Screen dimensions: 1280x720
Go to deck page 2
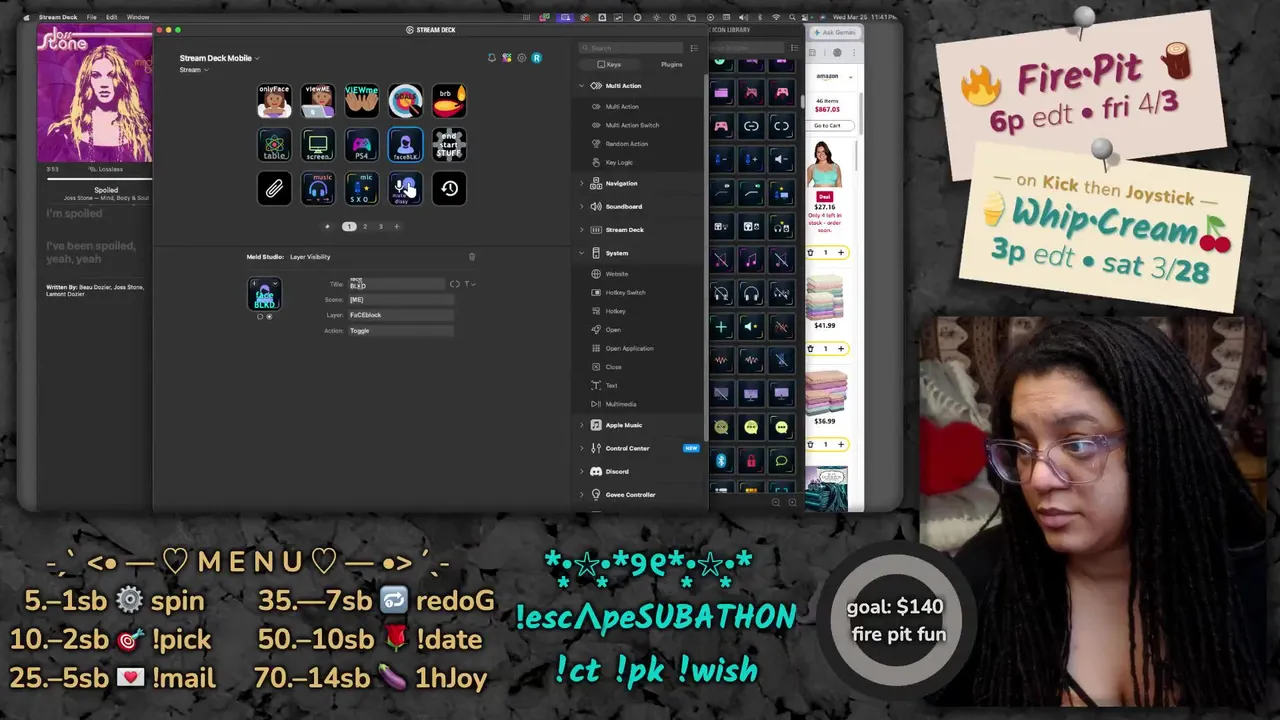coord(365,227)
